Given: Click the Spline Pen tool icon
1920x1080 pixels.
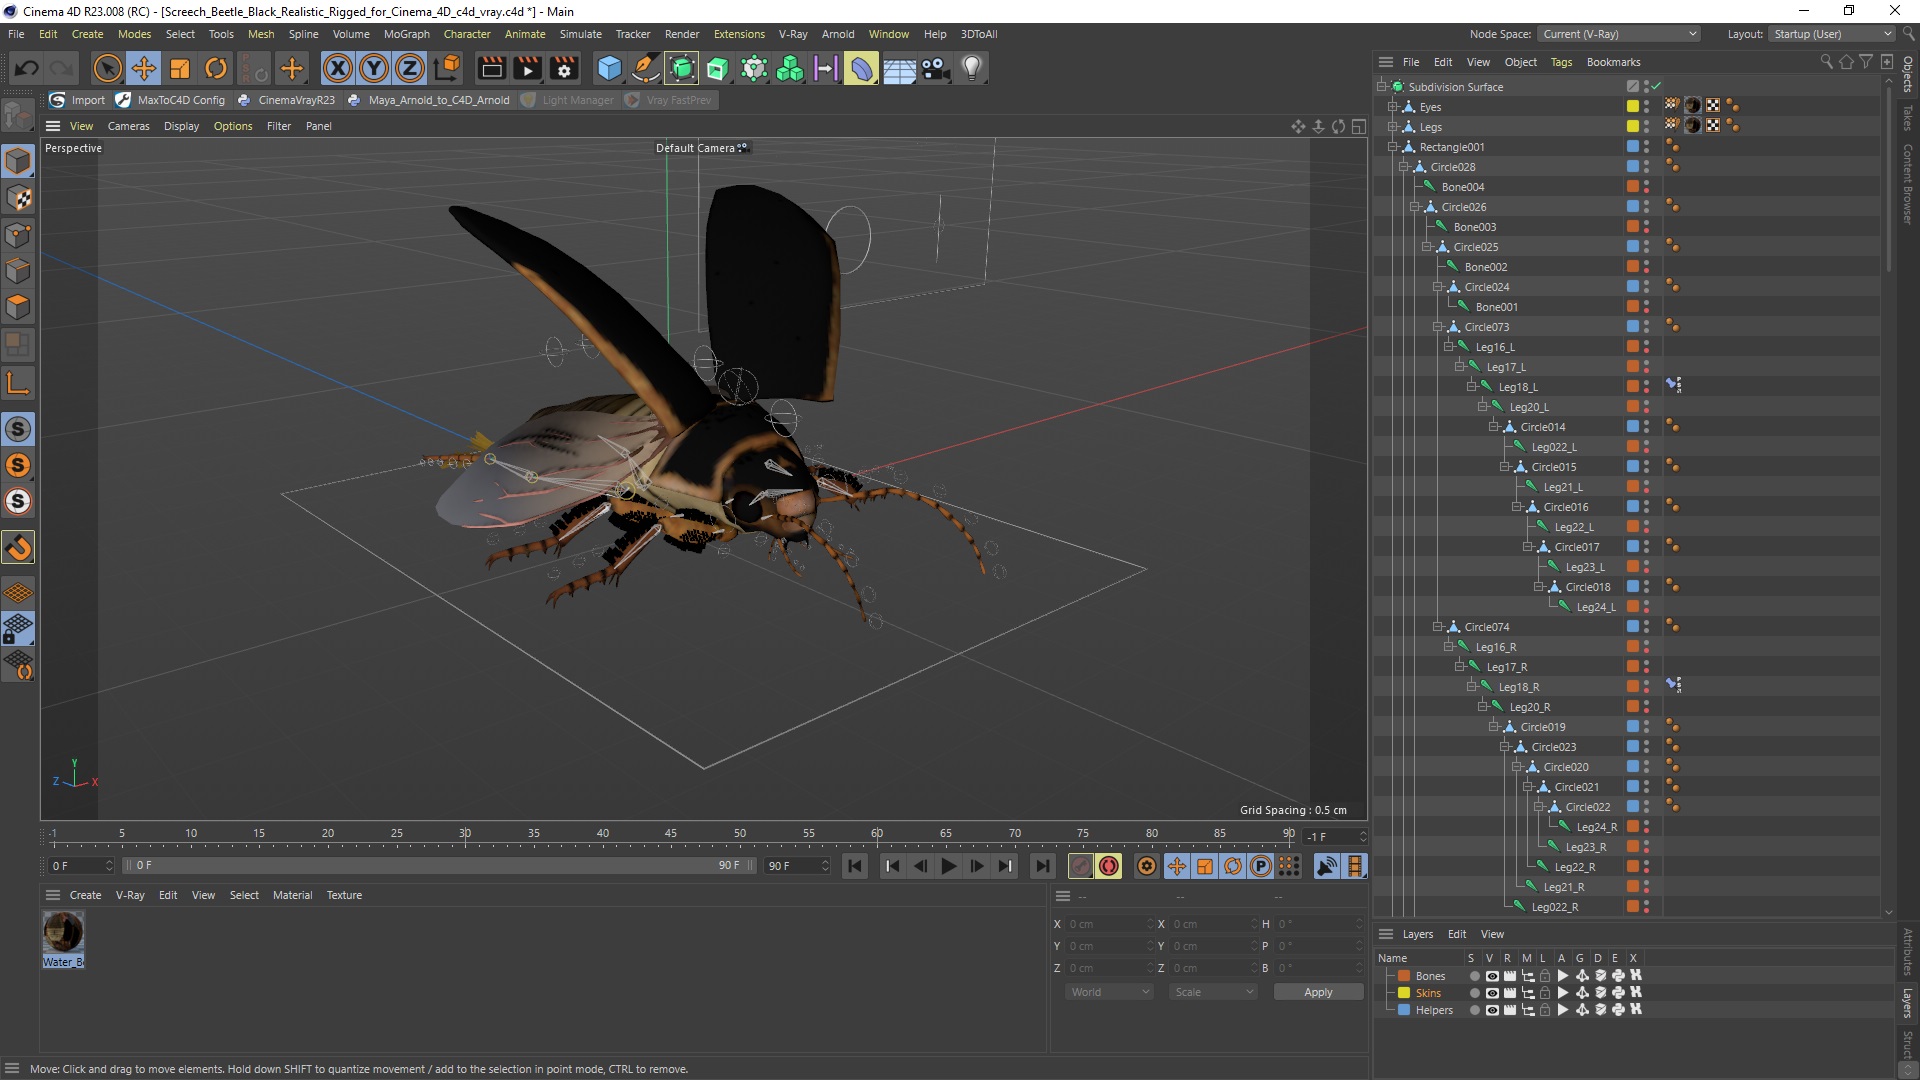Looking at the screenshot, I should coord(646,68).
